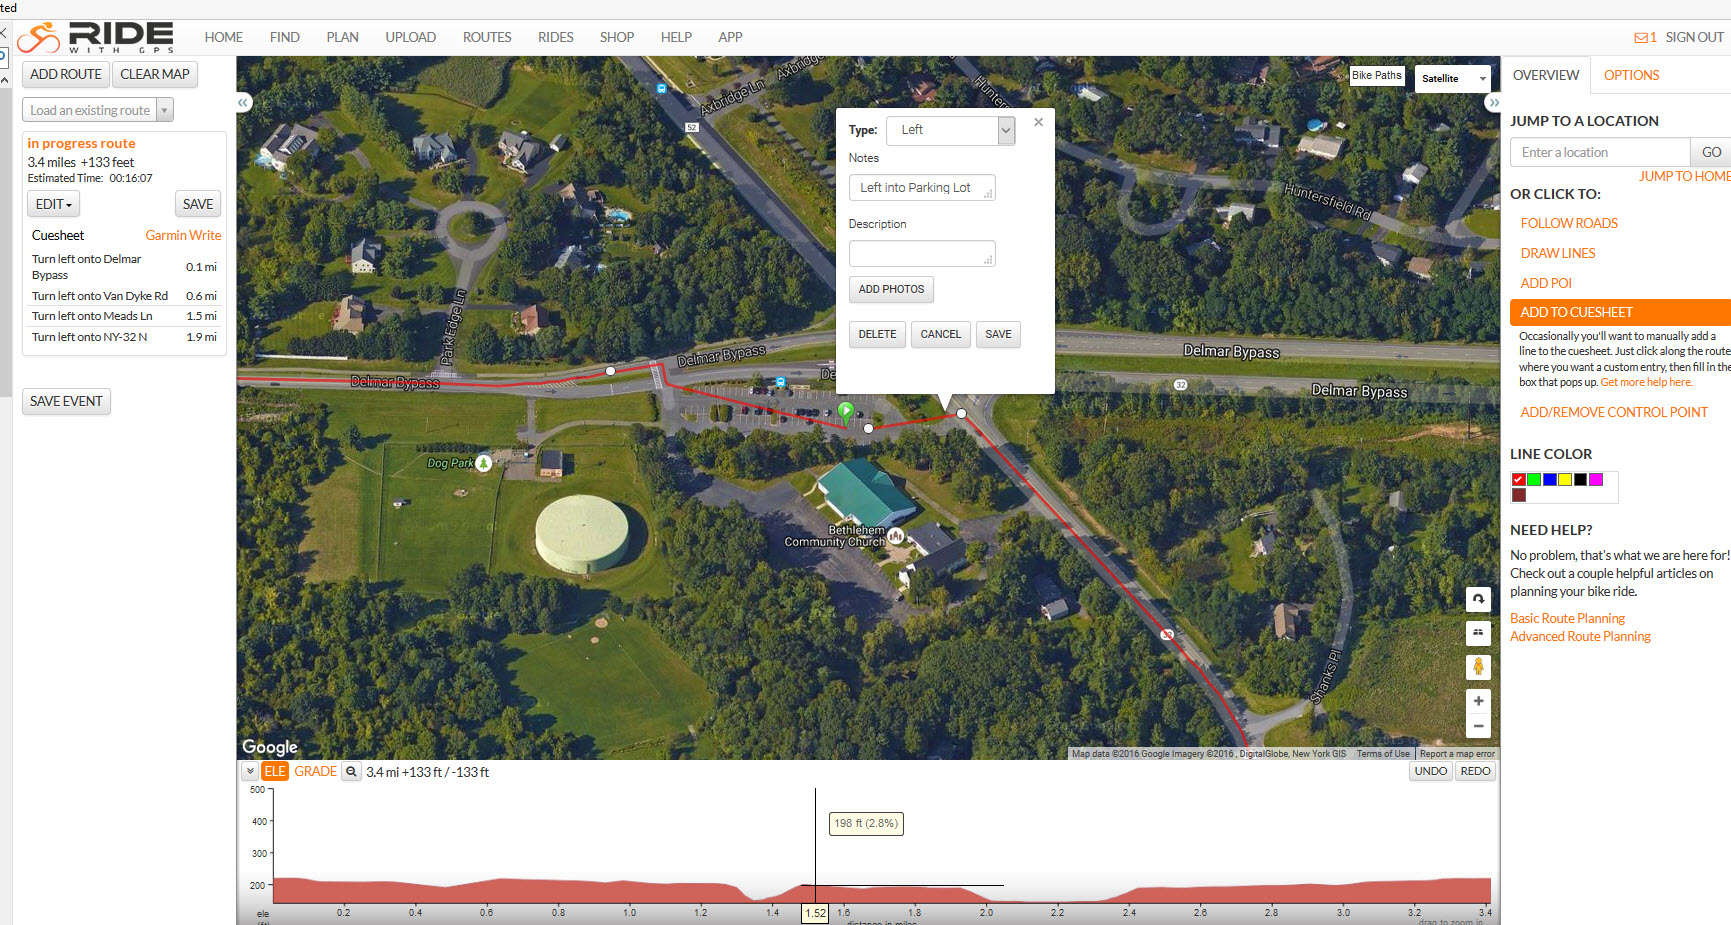Image resolution: width=1731 pixels, height=925 pixels.
Task: Open the cue Type dropdown showing Left
Action: [x=950, y=130]
